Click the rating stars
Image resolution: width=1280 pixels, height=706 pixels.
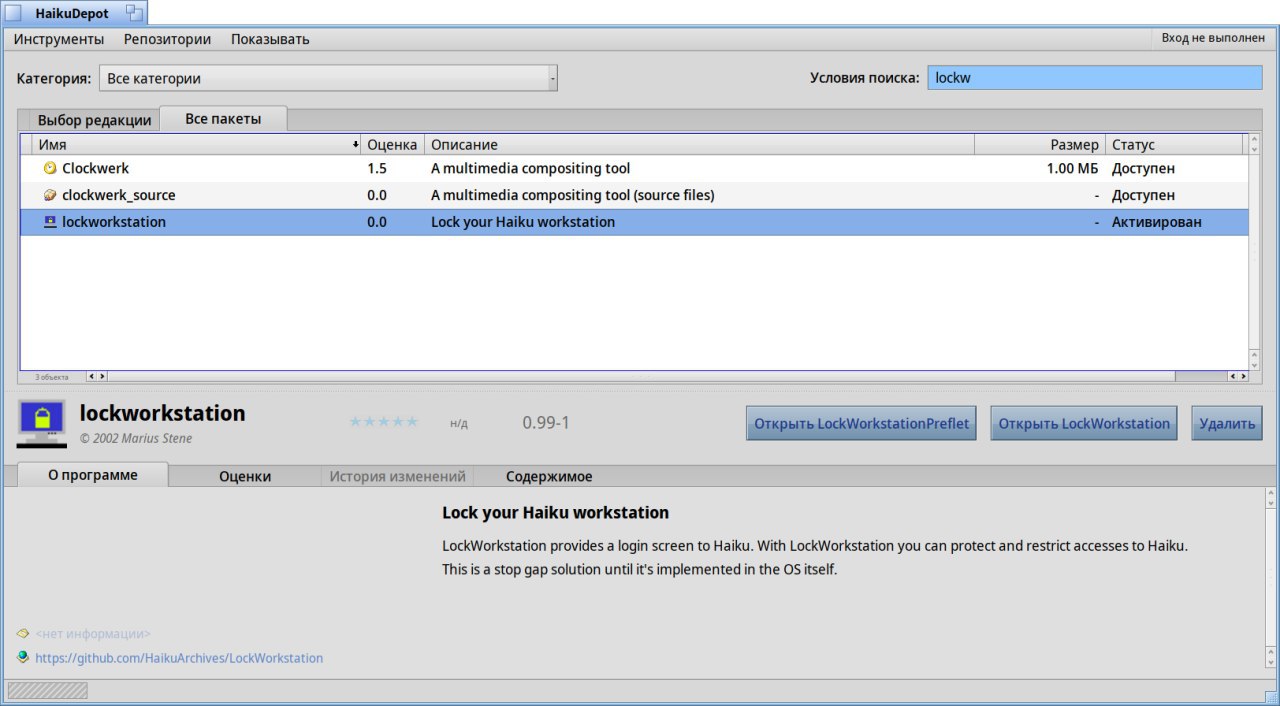[383, 422]
